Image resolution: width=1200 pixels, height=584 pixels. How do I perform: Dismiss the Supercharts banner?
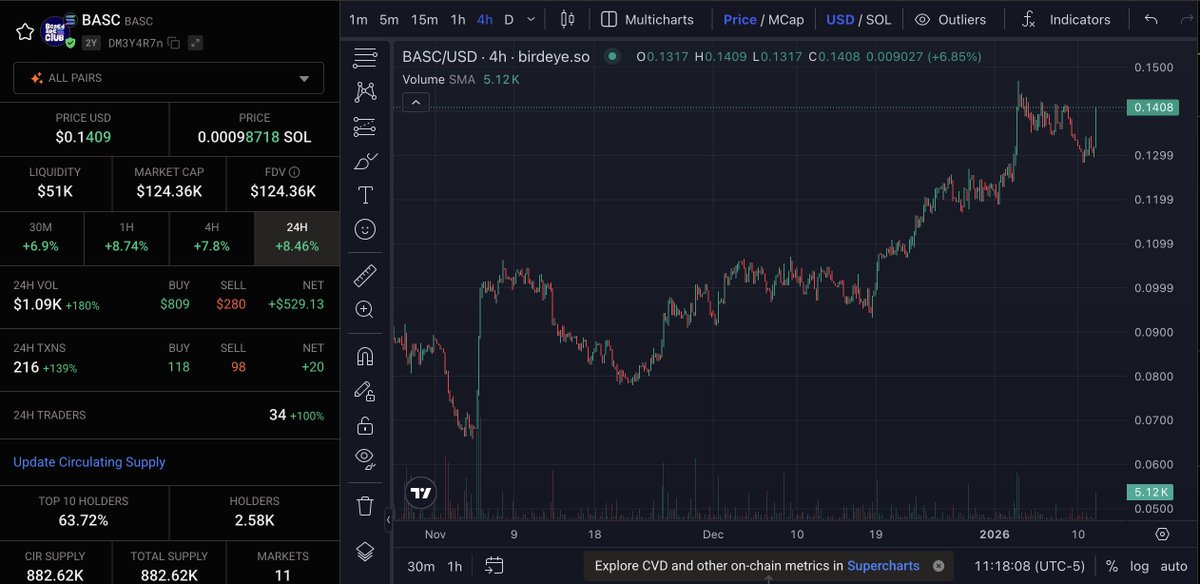coord(939,566)
